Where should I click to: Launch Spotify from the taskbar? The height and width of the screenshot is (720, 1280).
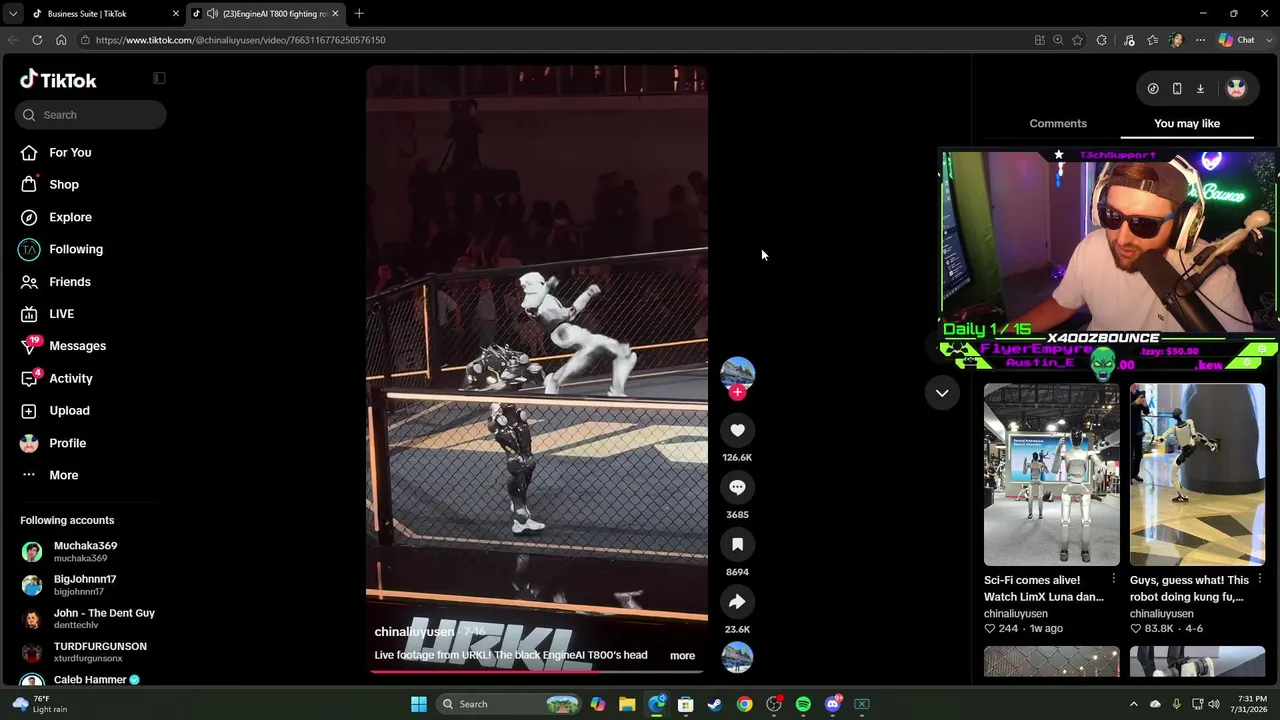tap(803, 704)
